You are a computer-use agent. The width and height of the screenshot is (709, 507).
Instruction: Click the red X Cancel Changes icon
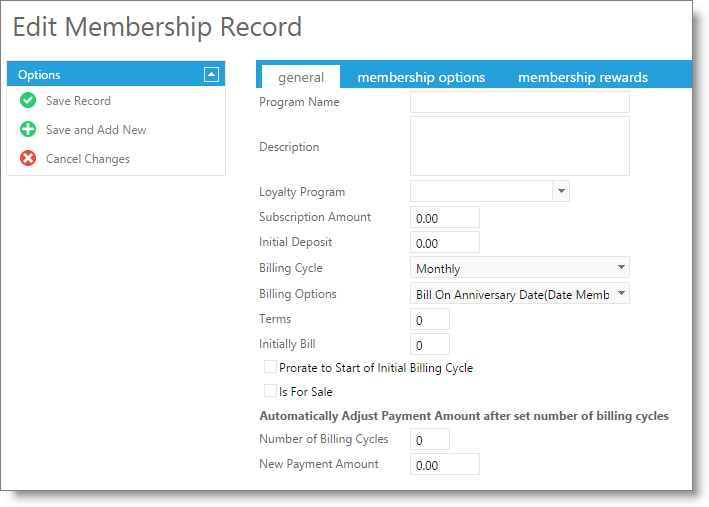[x=28, y=158]
